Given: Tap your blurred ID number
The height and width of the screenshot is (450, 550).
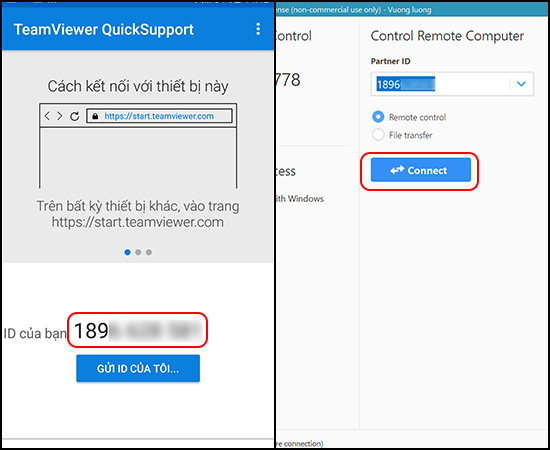Looking at the screenshot, I should coord(138,330).
